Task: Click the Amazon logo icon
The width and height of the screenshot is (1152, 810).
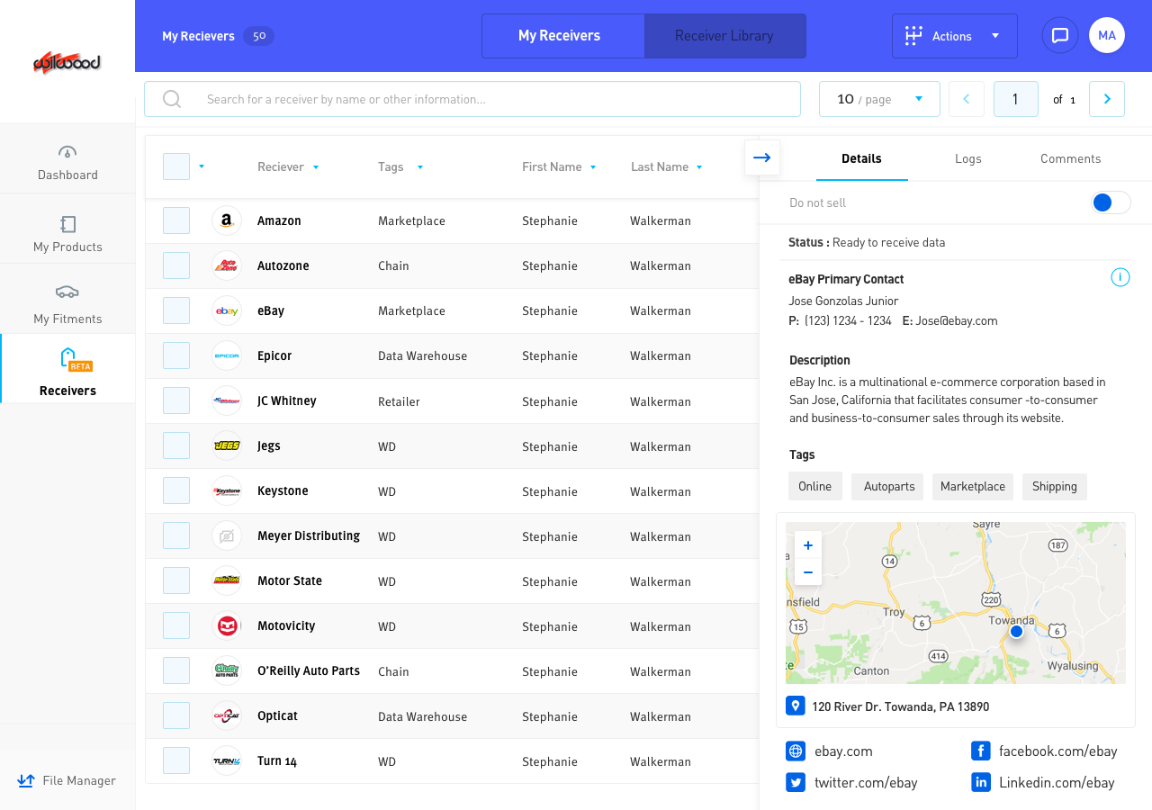Action: tap(226, 221)
